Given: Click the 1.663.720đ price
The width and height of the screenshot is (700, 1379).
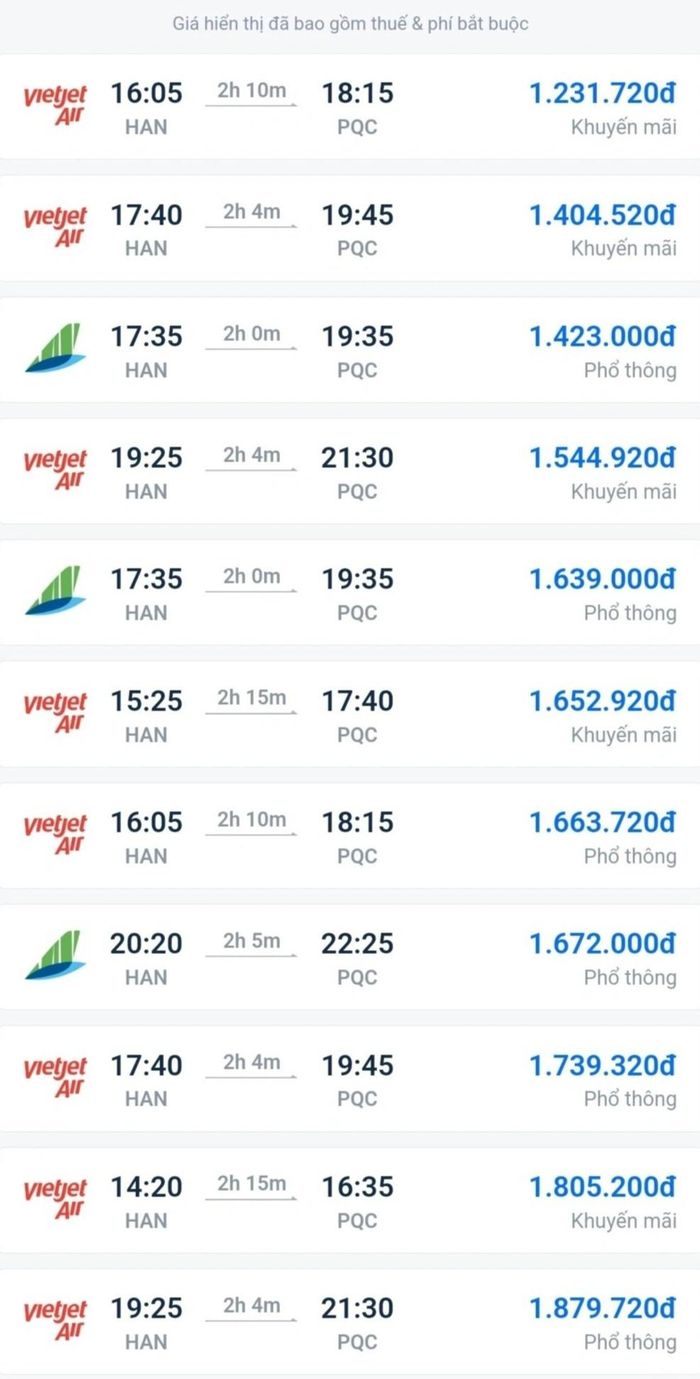Looking at the screenshot, I should 602,822.
